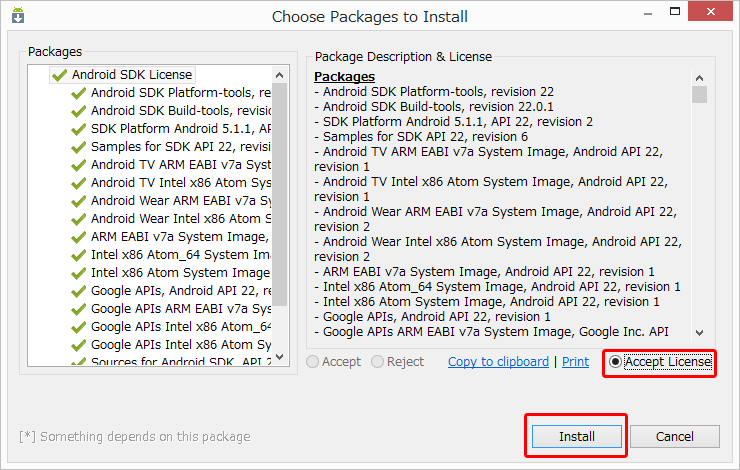Click checkmark beside SDK Platform Android 5.1.1
Image resolution: width=740 pixels, height=470 pixels.
click(x=78, y=129)
